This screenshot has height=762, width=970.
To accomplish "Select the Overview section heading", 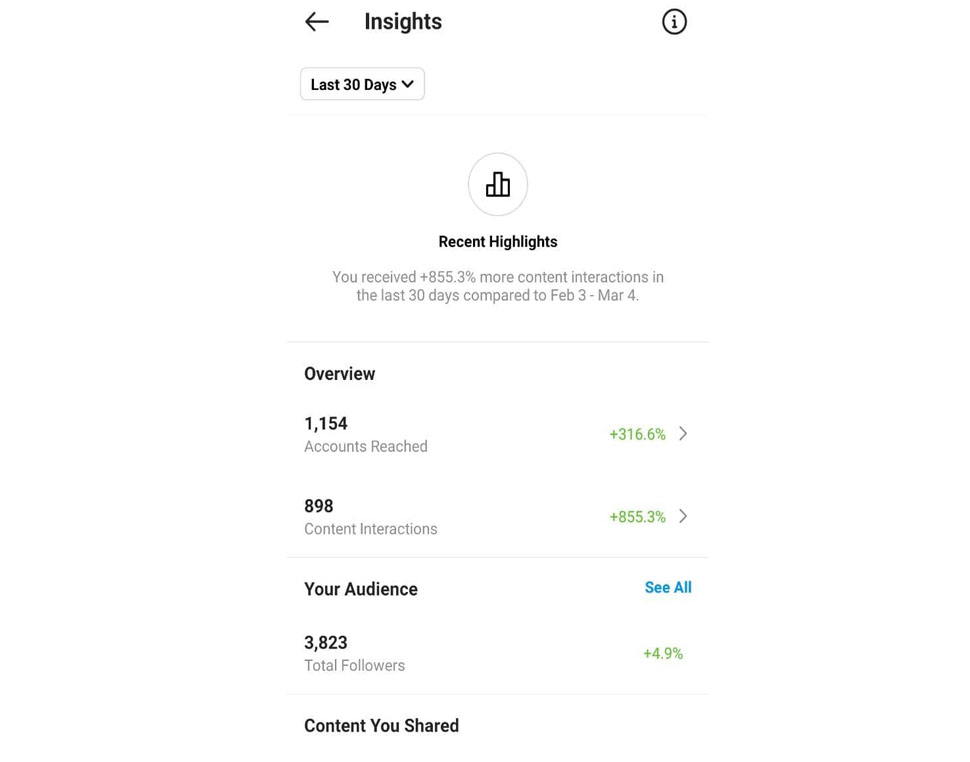I will pyautogui.click(x=340, y=374).
